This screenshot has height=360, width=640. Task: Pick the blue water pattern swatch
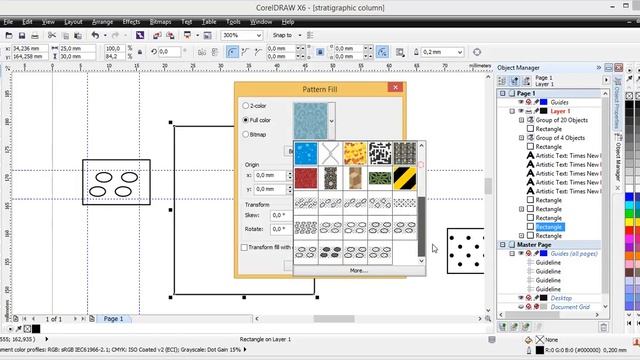point(306,153)
